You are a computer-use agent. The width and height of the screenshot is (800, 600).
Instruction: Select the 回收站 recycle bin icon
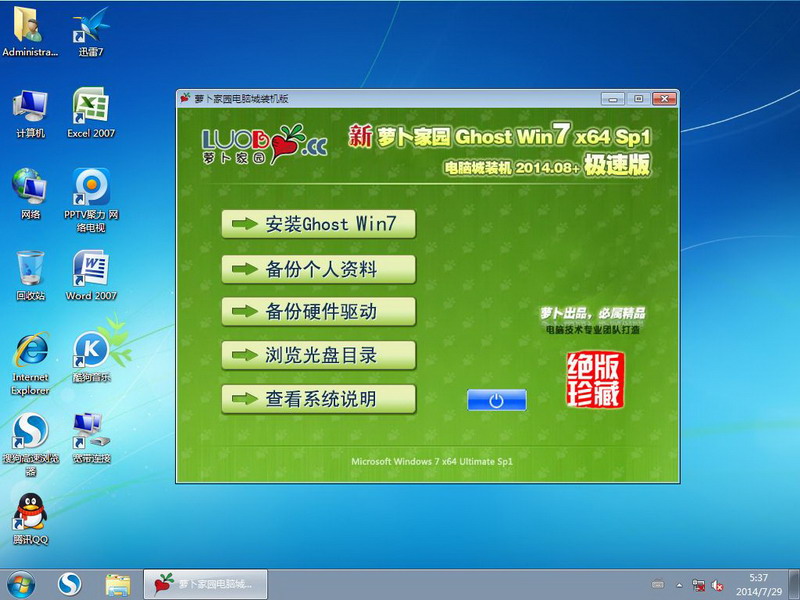tap(30, 276)
